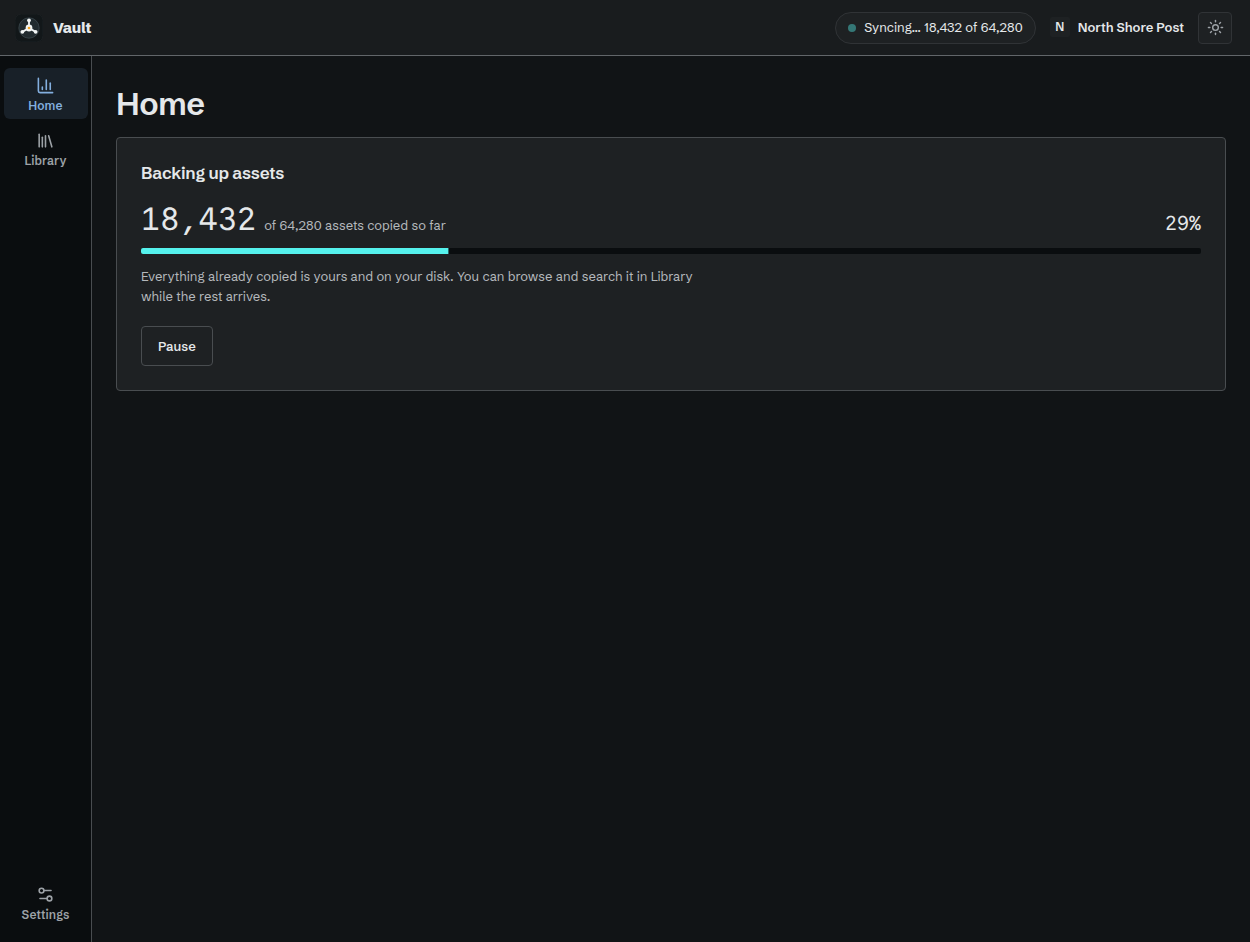Screen dimensions: 1250x942
Task: Pause the asset backup
Action: (177, 346)
